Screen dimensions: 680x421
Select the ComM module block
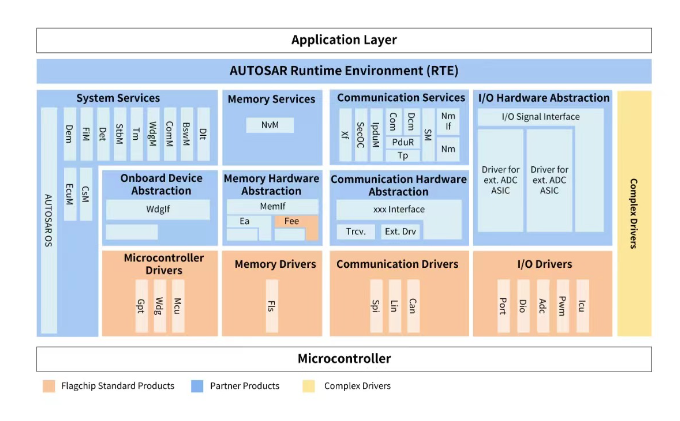(170, 134)
